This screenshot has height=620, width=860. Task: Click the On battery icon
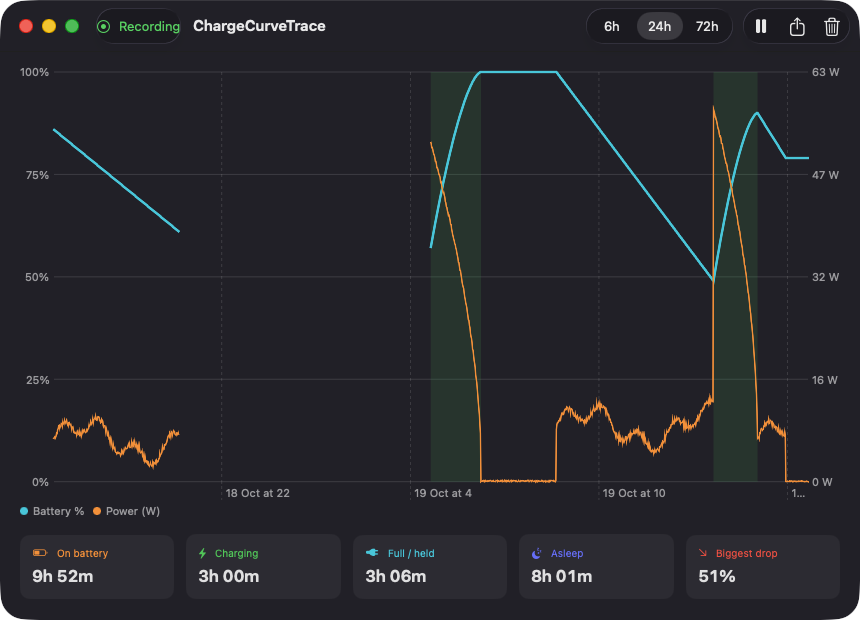point(40,553)
